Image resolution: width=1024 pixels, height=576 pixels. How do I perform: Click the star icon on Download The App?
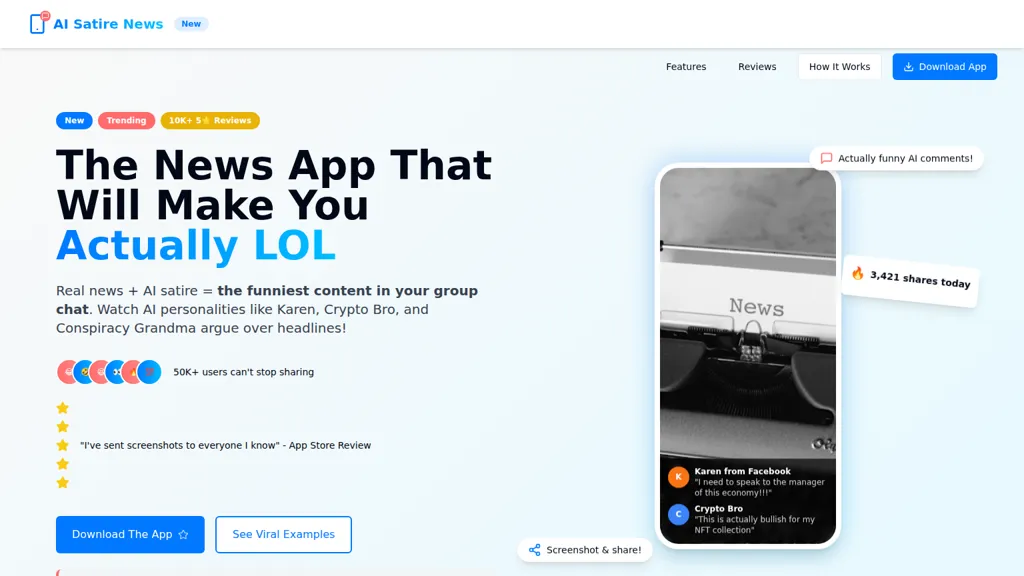[184, 534]
